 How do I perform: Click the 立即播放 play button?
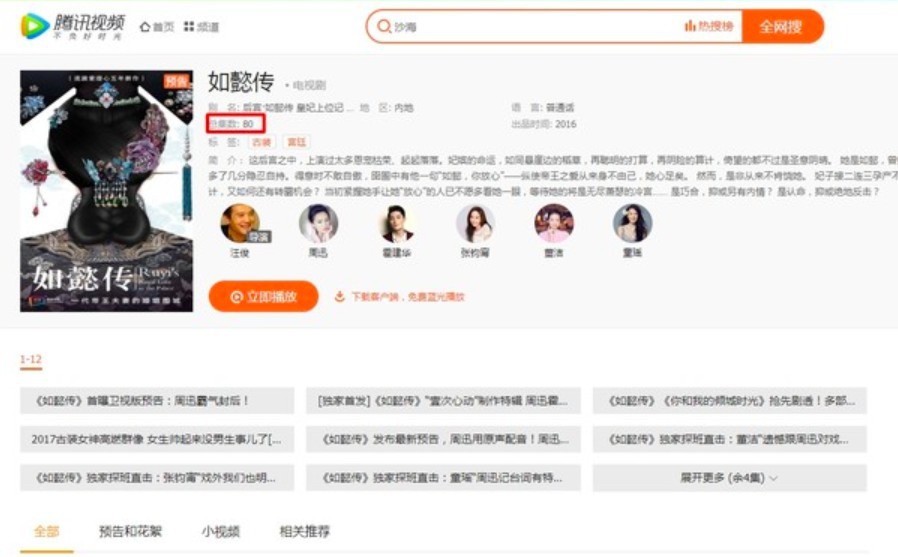click(263, 297)
